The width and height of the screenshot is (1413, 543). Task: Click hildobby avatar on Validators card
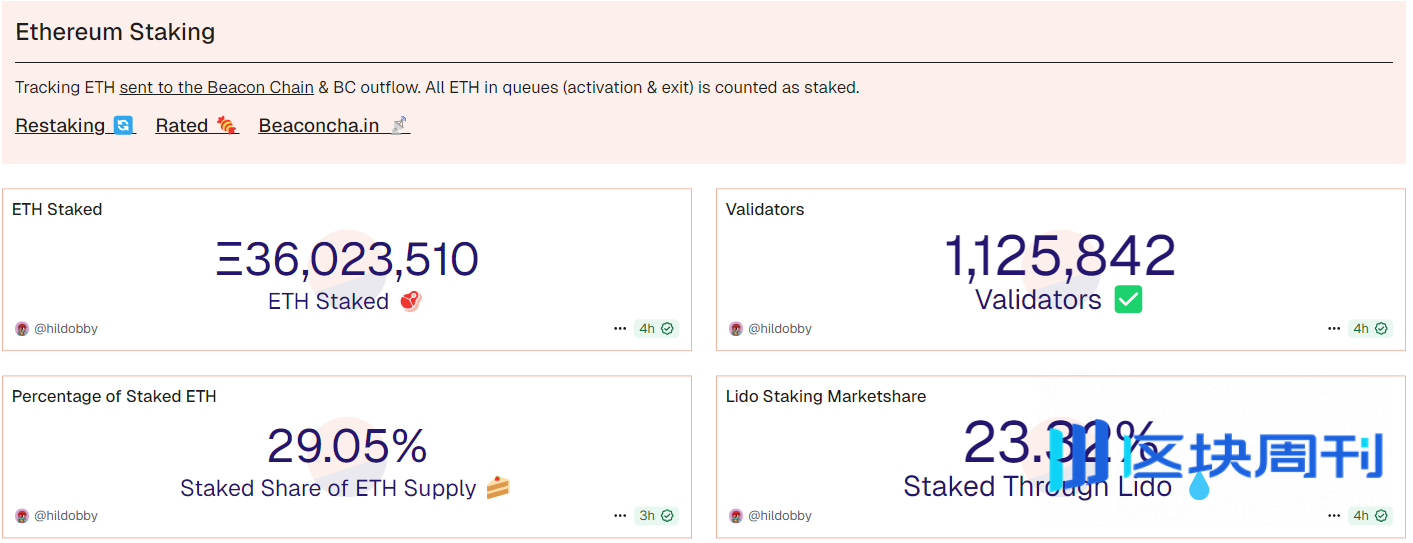[736, 328]
